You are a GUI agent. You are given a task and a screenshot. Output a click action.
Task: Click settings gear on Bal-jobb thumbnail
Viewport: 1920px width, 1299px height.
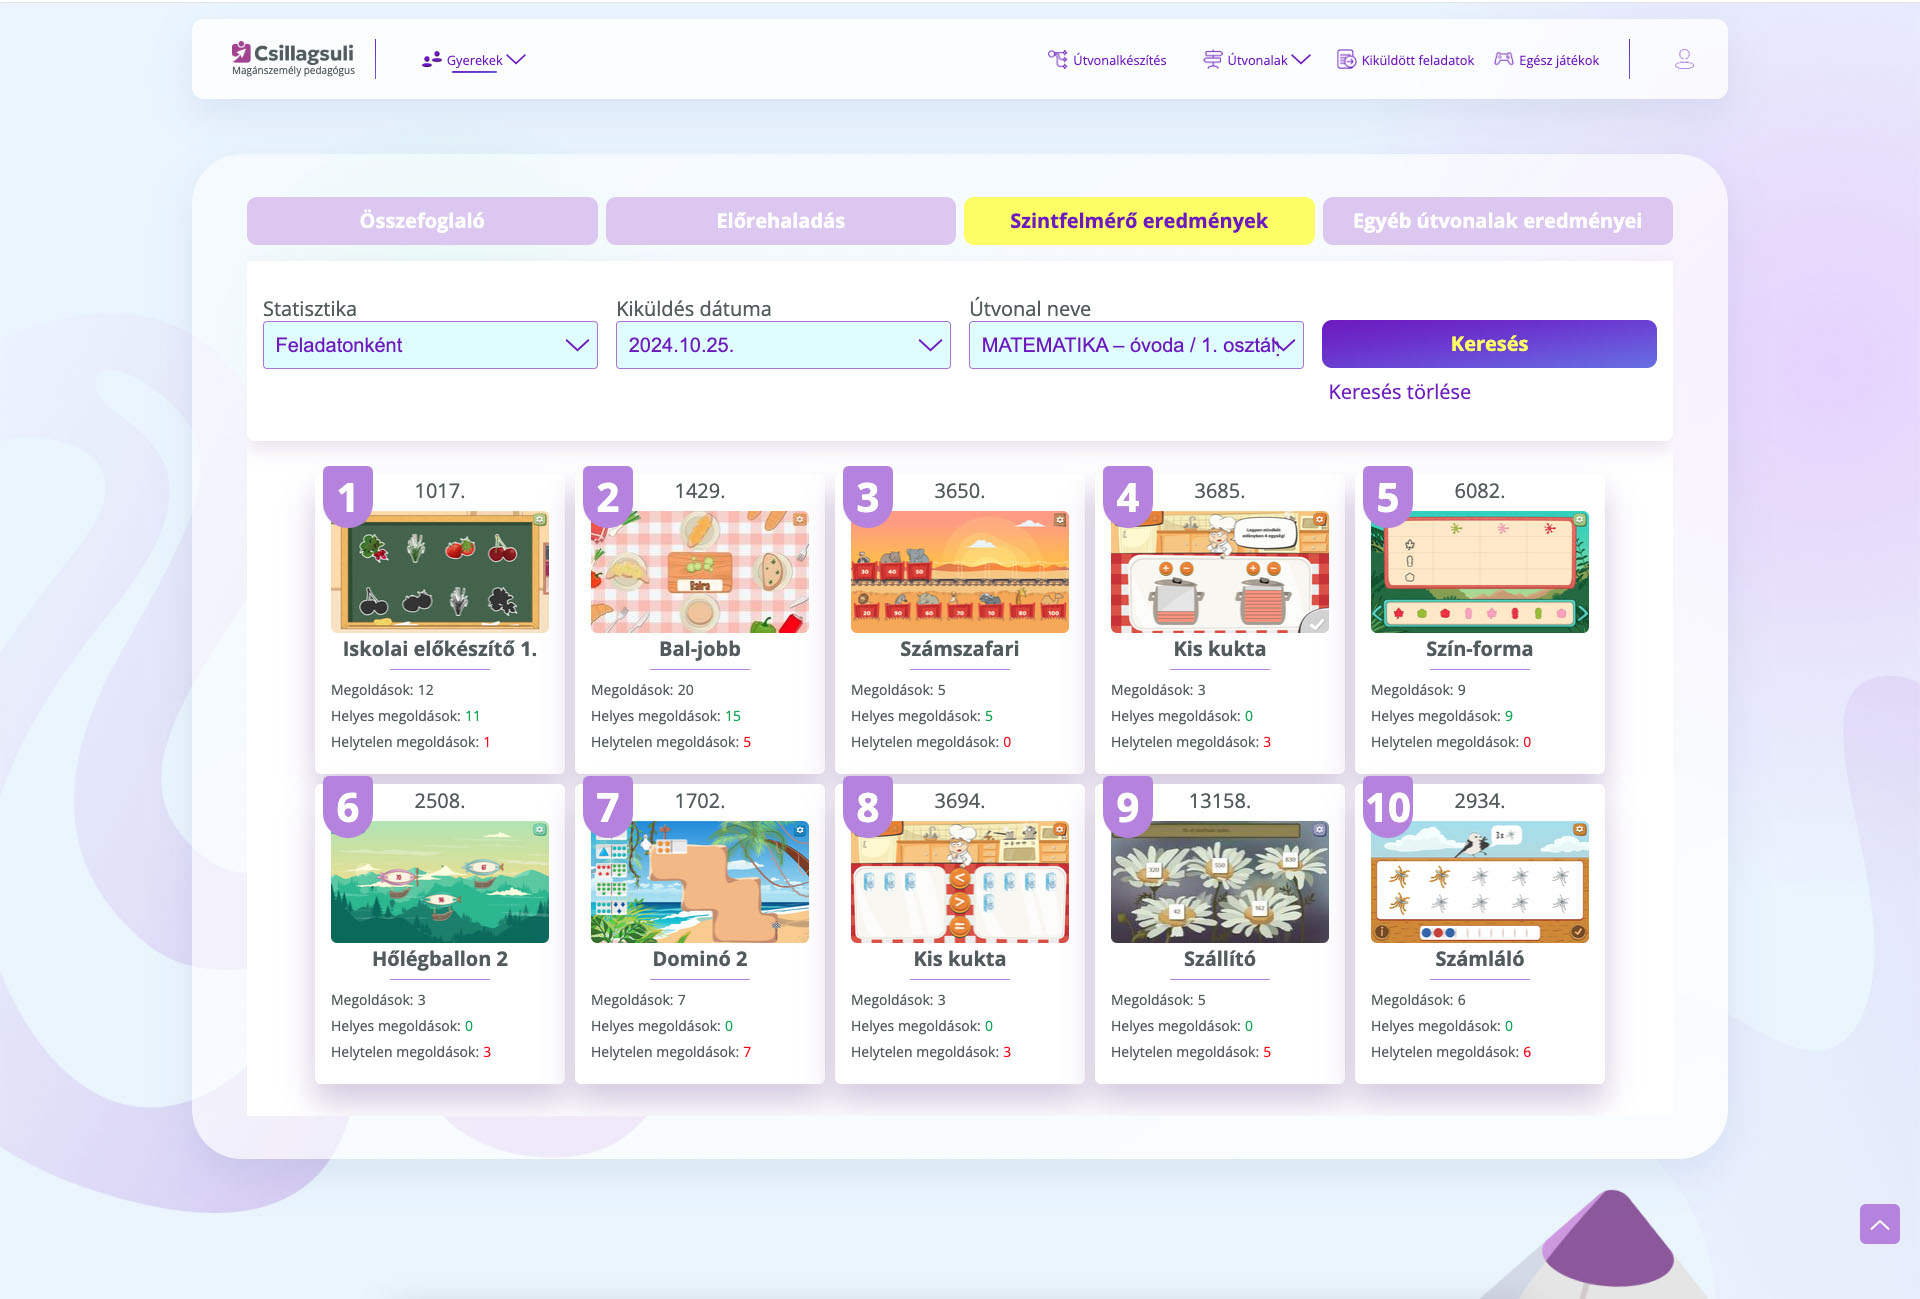(800, 520)
